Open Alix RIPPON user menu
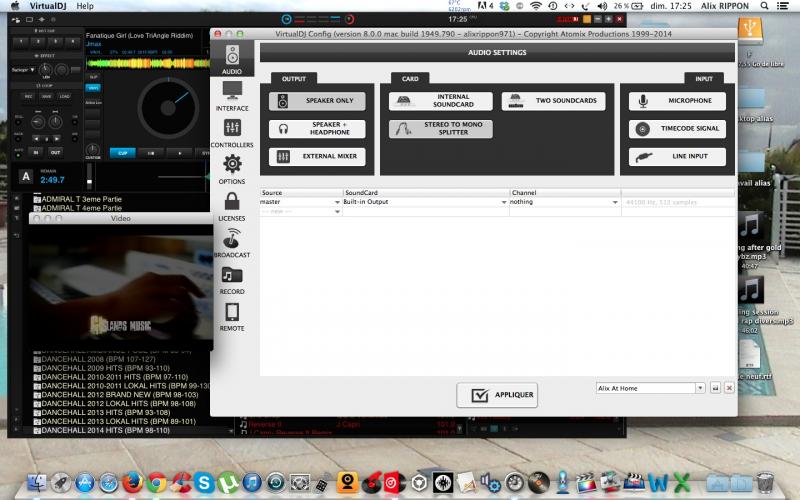This screenshot has width=800, height=500. click(x=725, y=6)
